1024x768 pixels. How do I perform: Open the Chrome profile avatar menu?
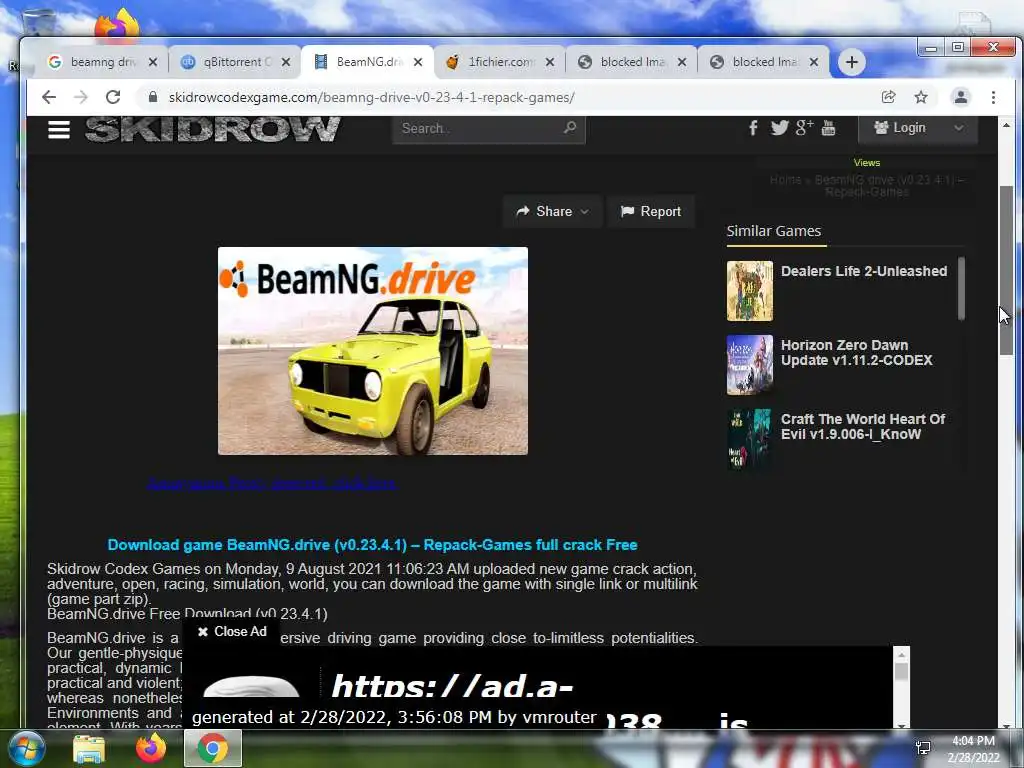tap(961, 97)
